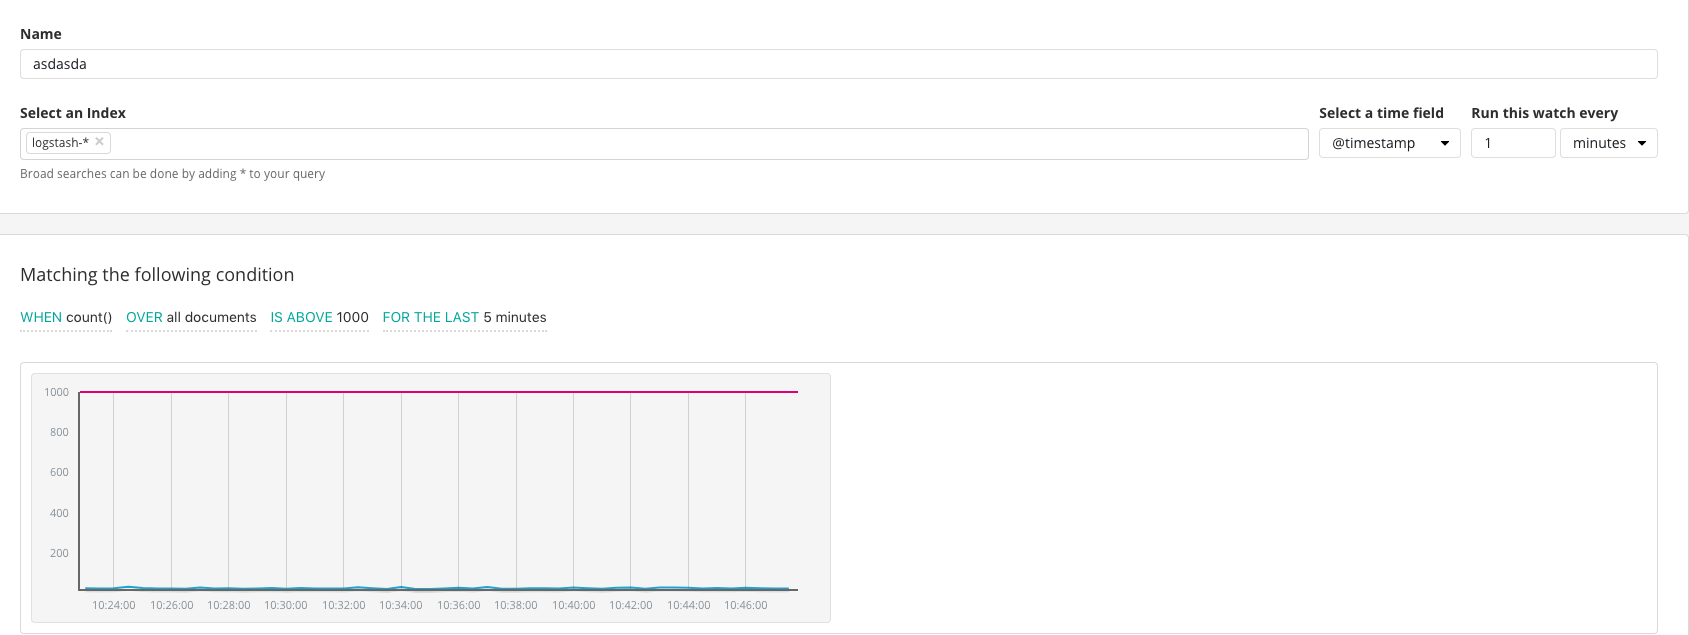This screenshot has height=635, width=1689.
Task: Open the @timestamp time field dropdown
Action: pyautogui.click(x=1389, y=143)
